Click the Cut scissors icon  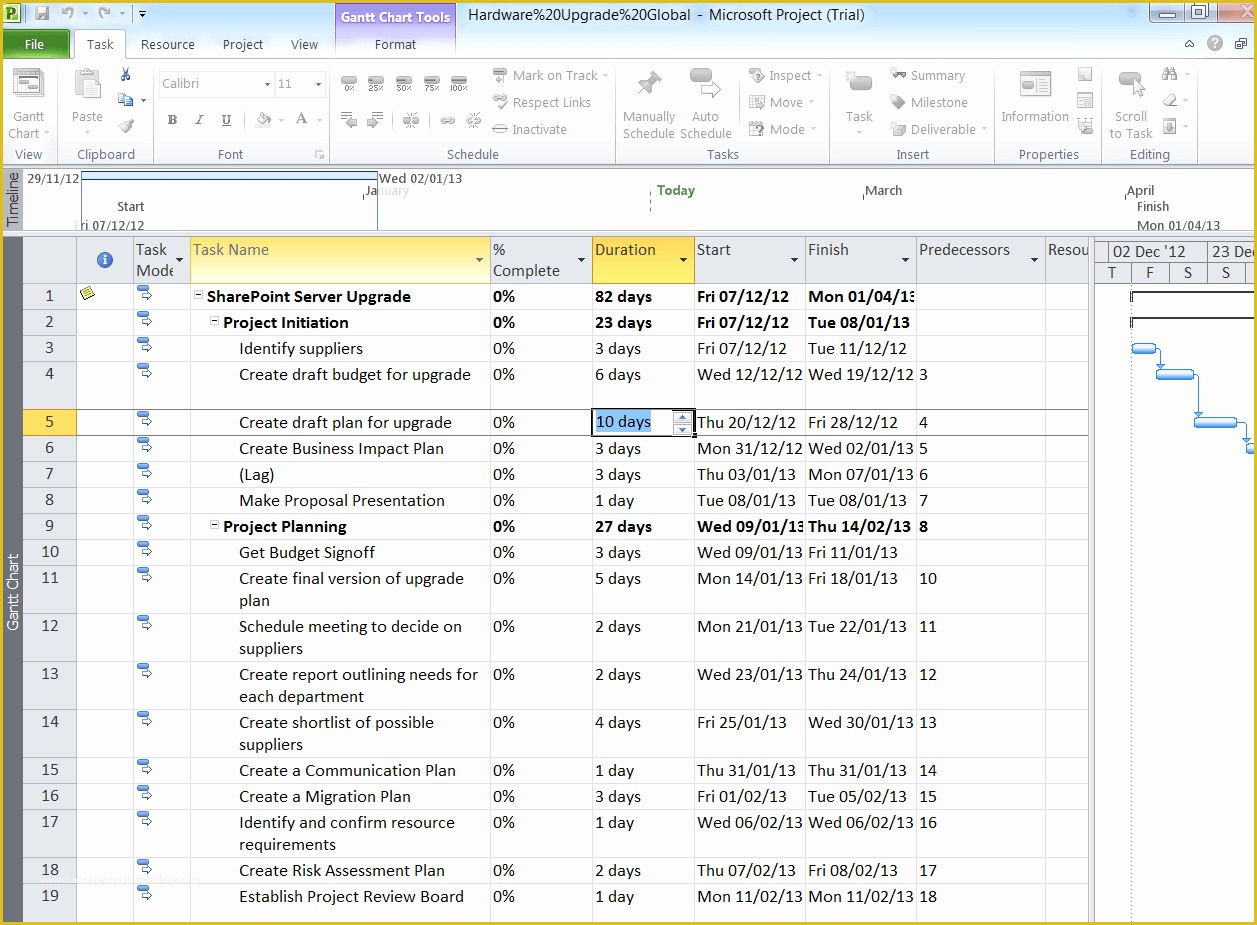click(x=126, y=75)
